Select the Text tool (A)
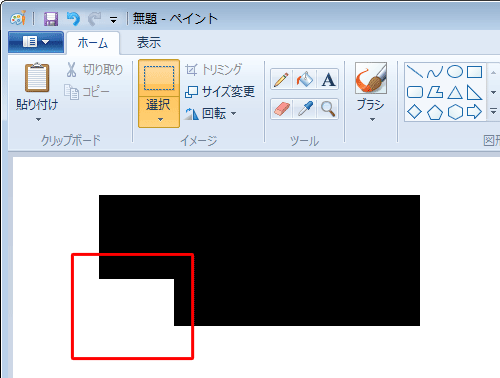 [x=328, y=79]
